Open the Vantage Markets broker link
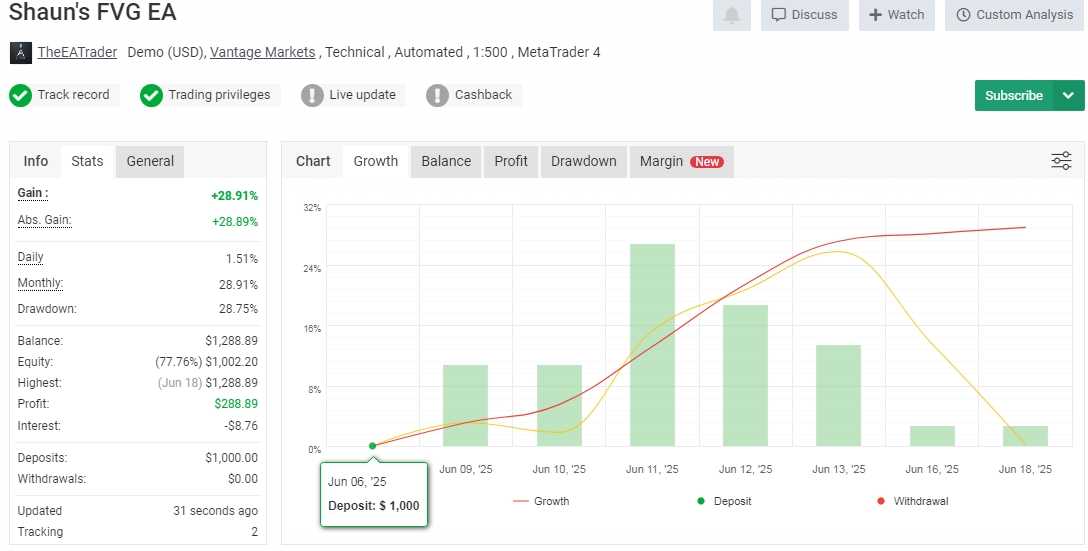This screenshot has height=551, width=1088. point(262,52)
